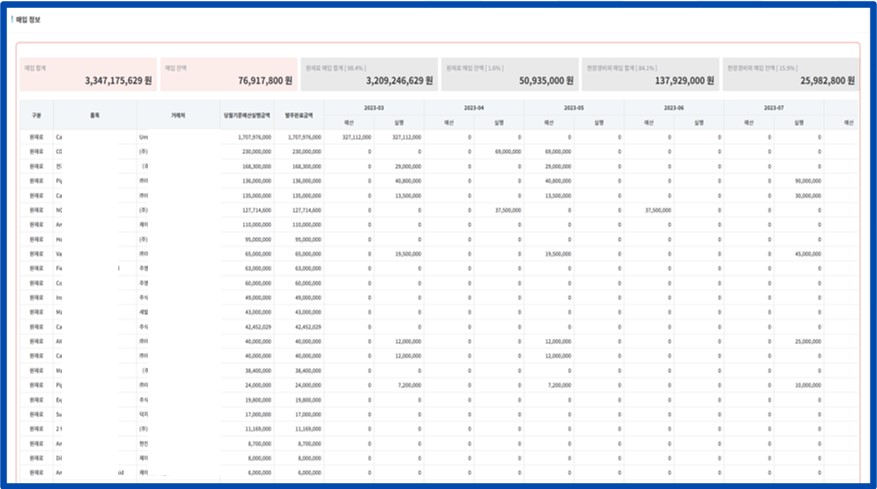Select the 2023-07 month group header
The width and height of the screenshot is (877, 489).
[x=774, y=107]
